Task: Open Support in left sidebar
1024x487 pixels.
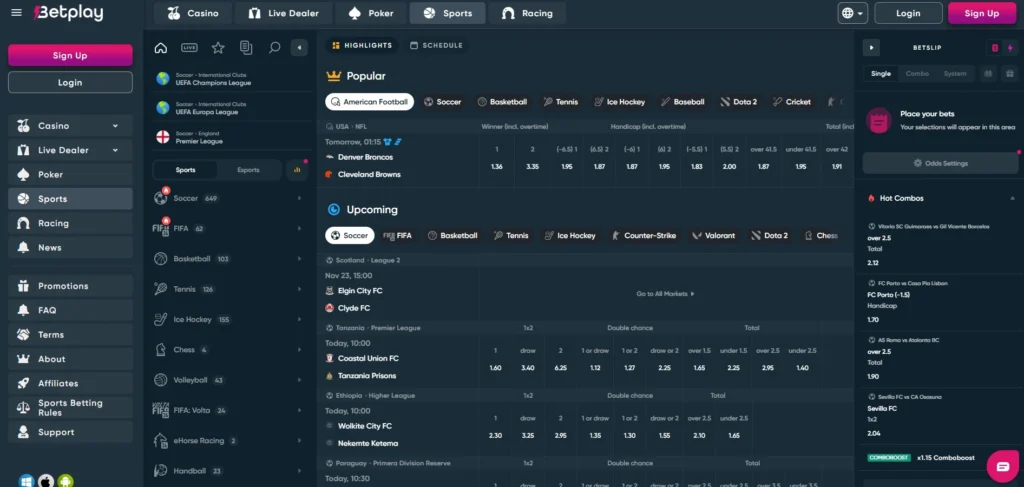Action: coord(70,432)
